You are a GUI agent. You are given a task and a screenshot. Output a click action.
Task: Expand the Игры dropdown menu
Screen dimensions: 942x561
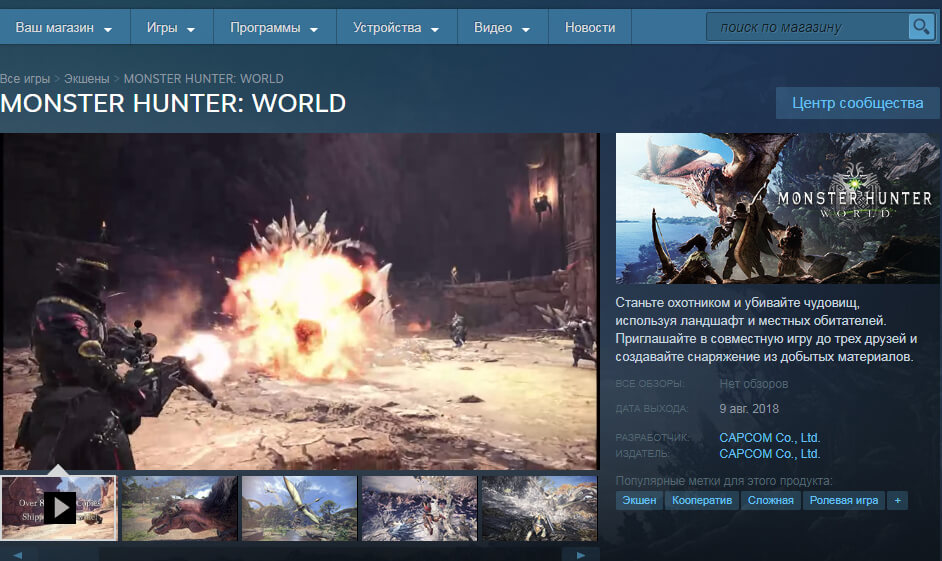pos(171,28)
